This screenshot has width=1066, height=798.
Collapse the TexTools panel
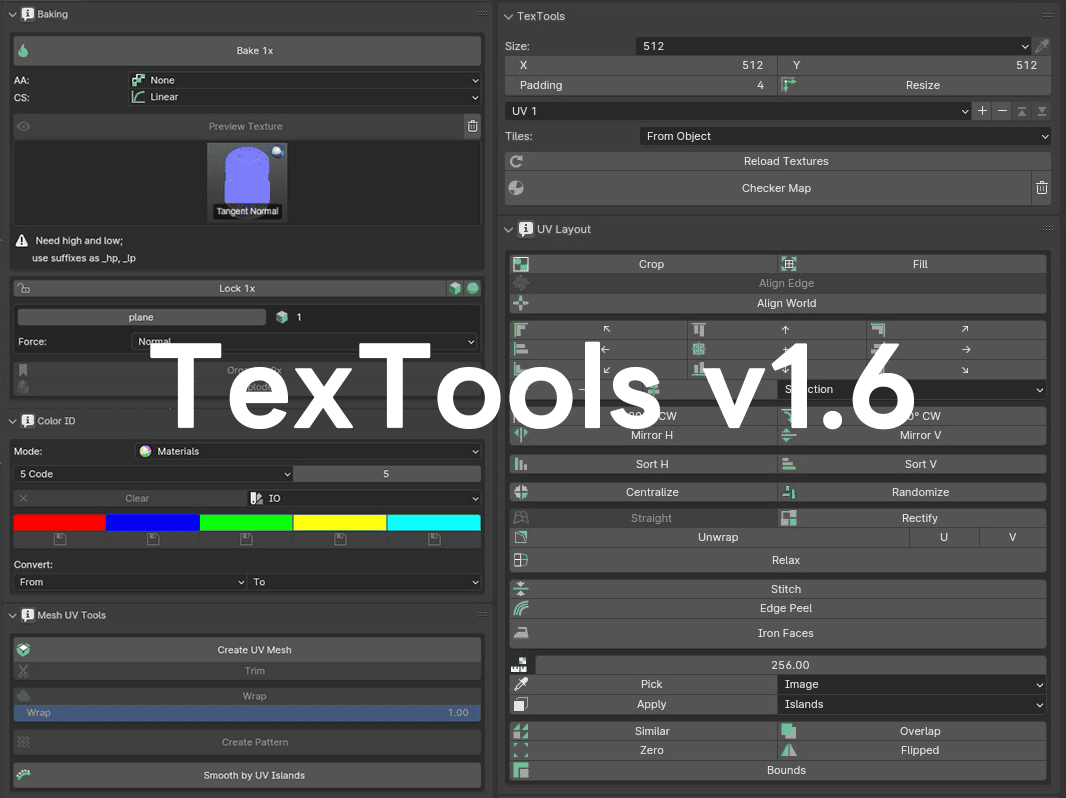pyautogui.click(x=509, y=16)
